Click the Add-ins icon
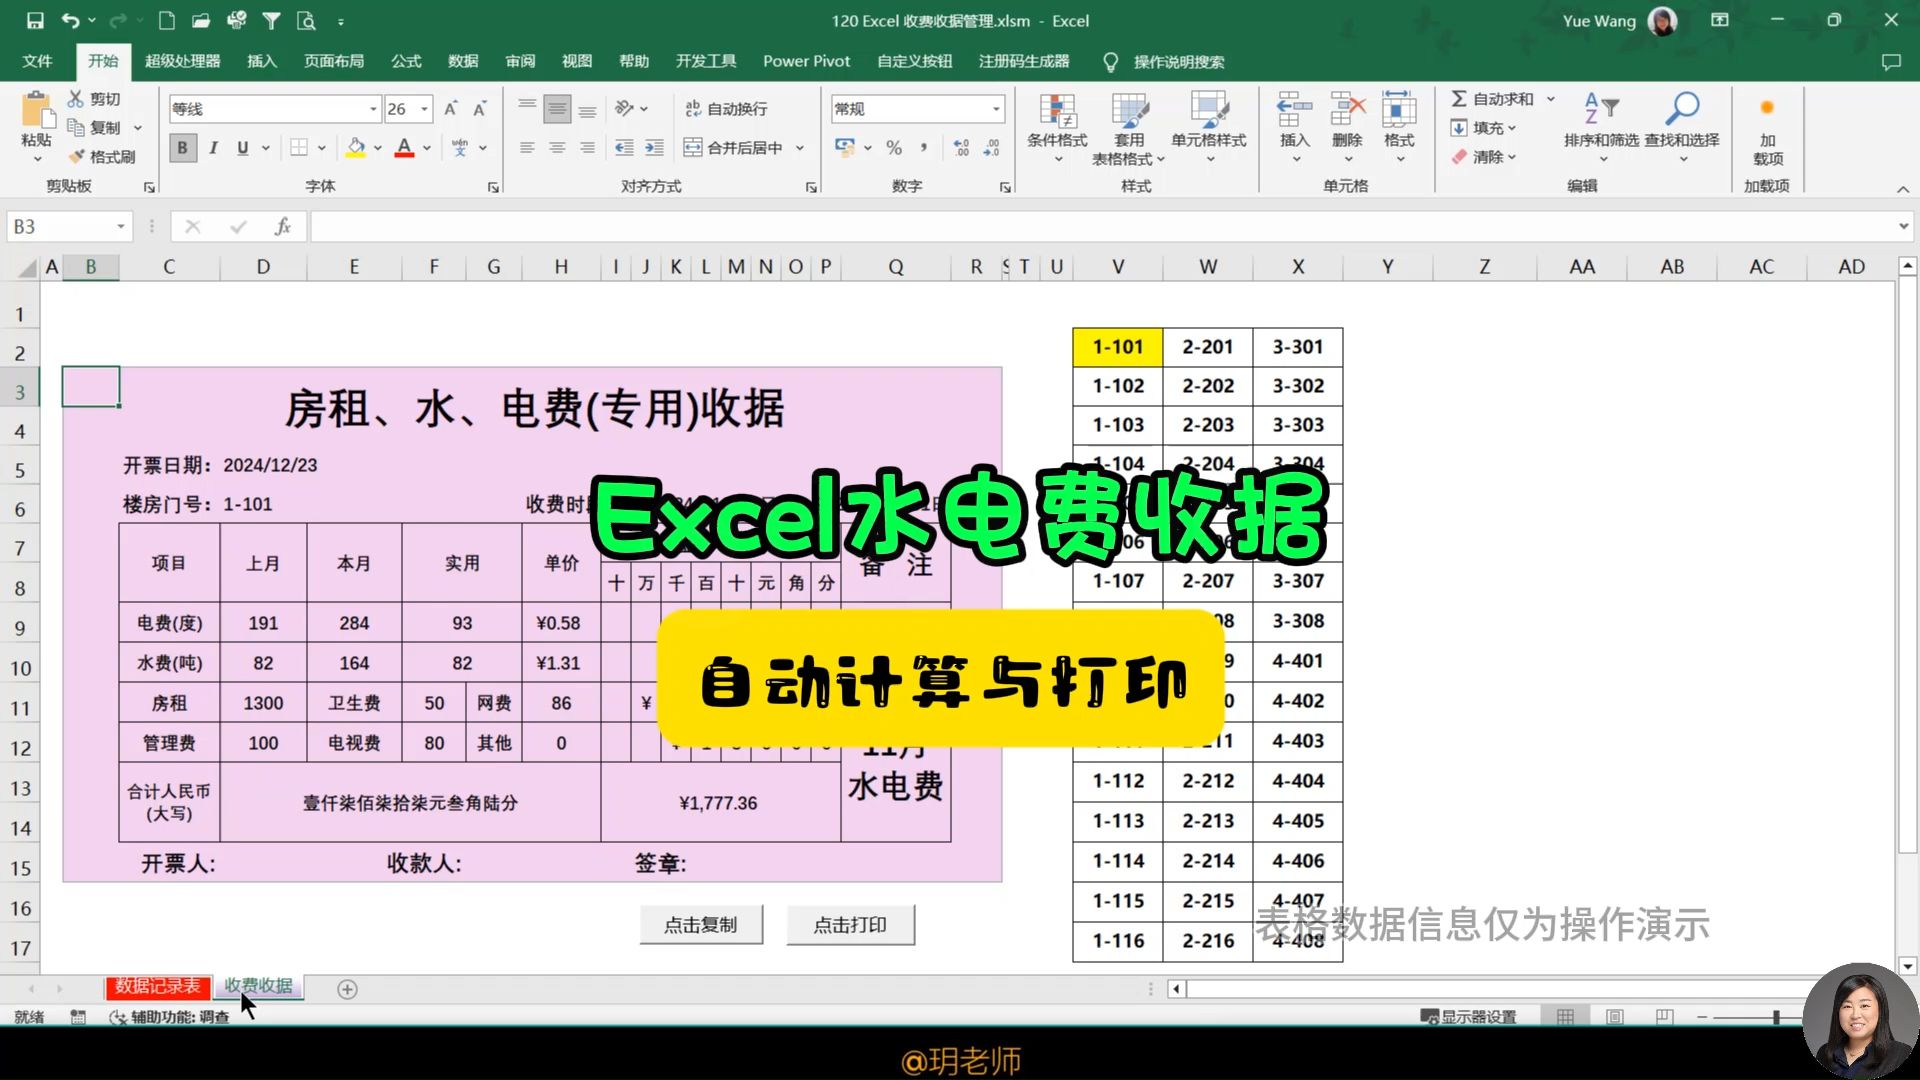 tap(1767, 108)
